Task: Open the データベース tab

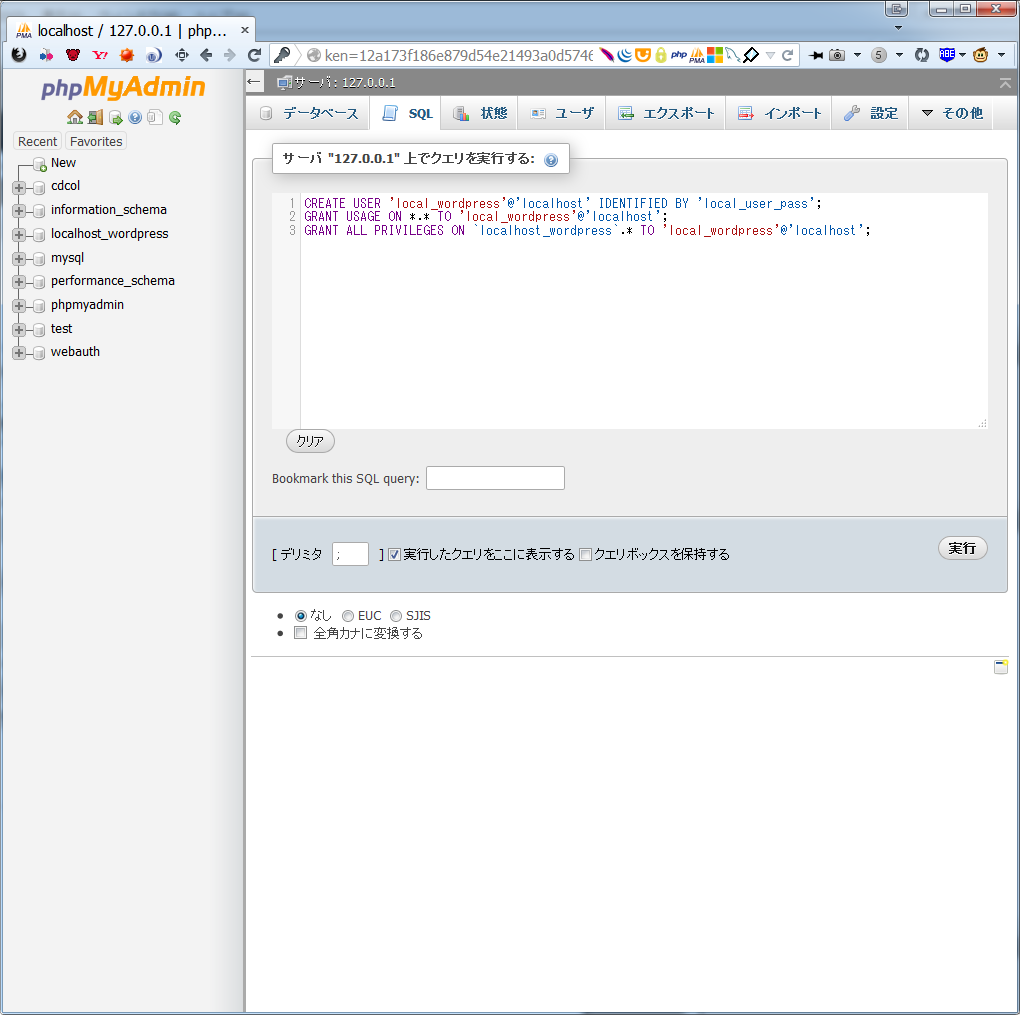Action: tap(308, 113)
